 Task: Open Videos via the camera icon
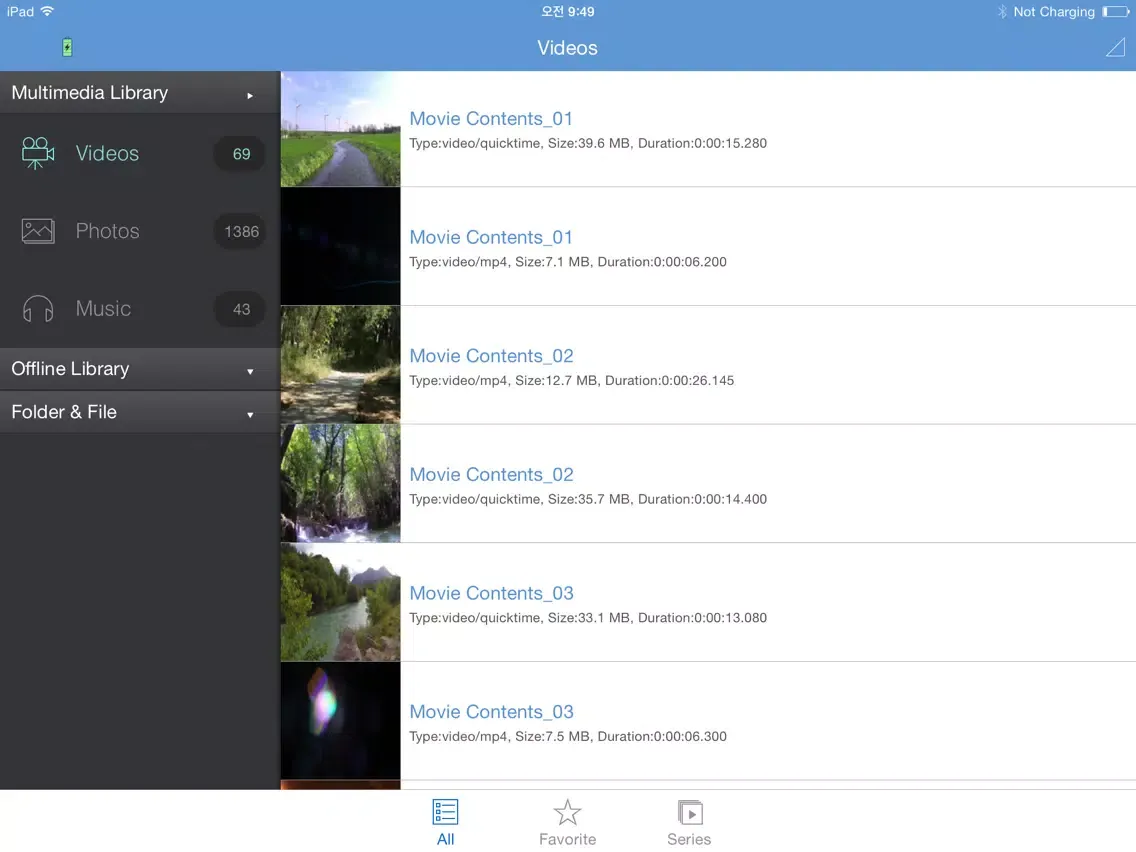(x=38, y=153)
